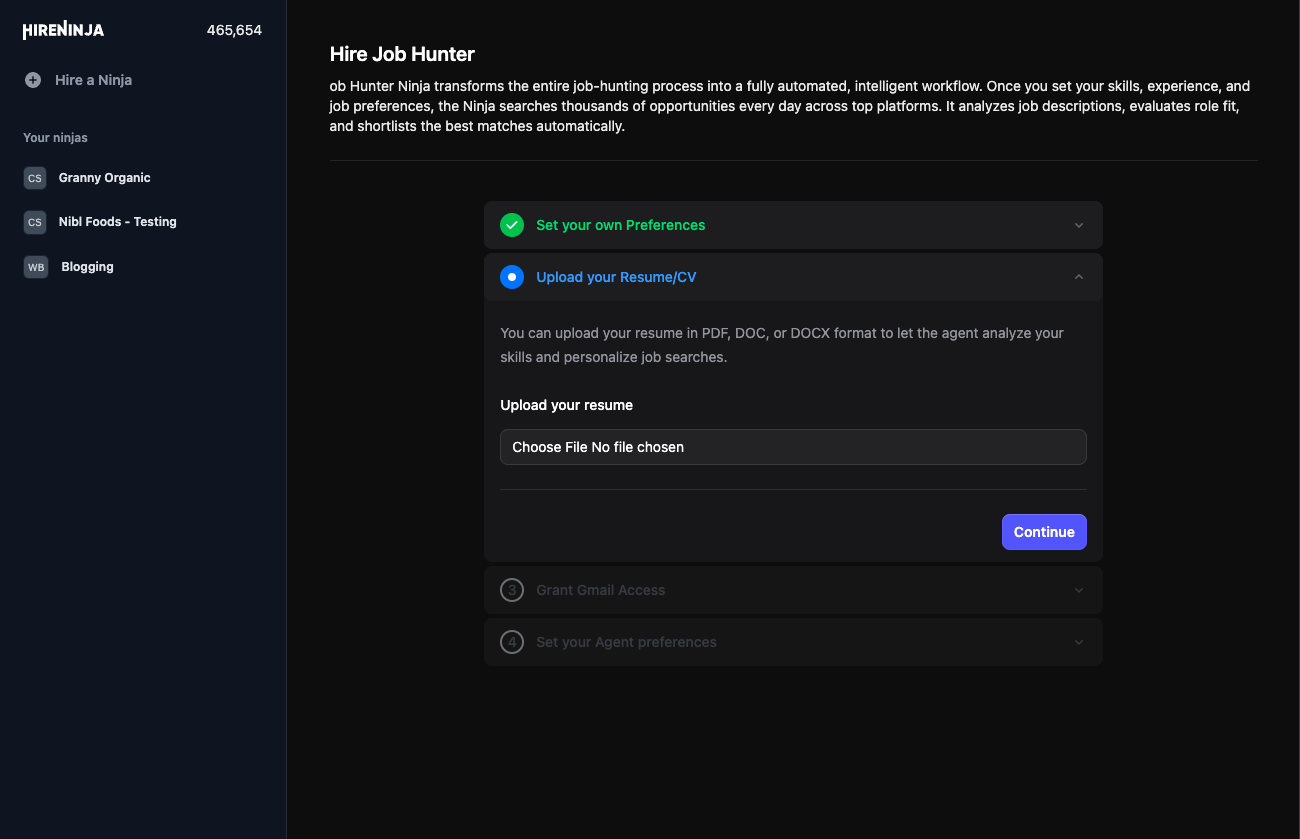Click the Choose File field to upload a resume
The width and height of the screenshot is (1300, 839).
click(793, 447)
